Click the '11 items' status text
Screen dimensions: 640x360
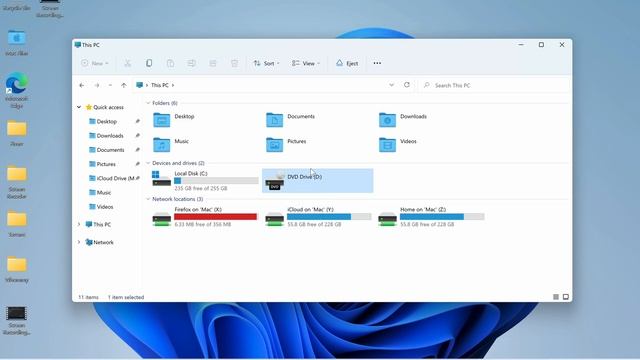tap(89, 298)
